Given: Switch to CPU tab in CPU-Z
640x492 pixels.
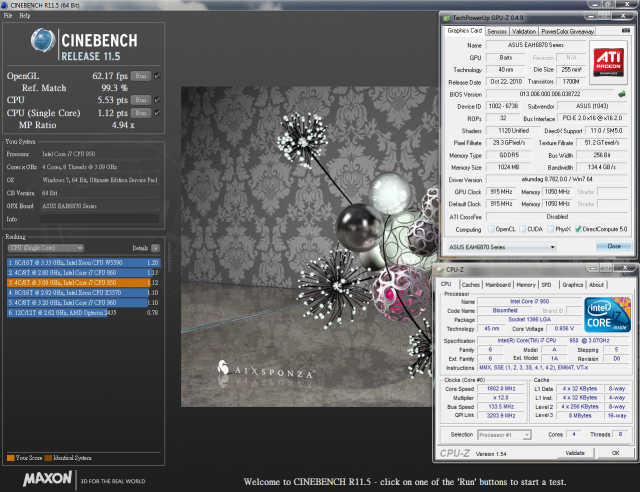Looking at the screenshot, I should pyautogui.click(x=446, y=284).
